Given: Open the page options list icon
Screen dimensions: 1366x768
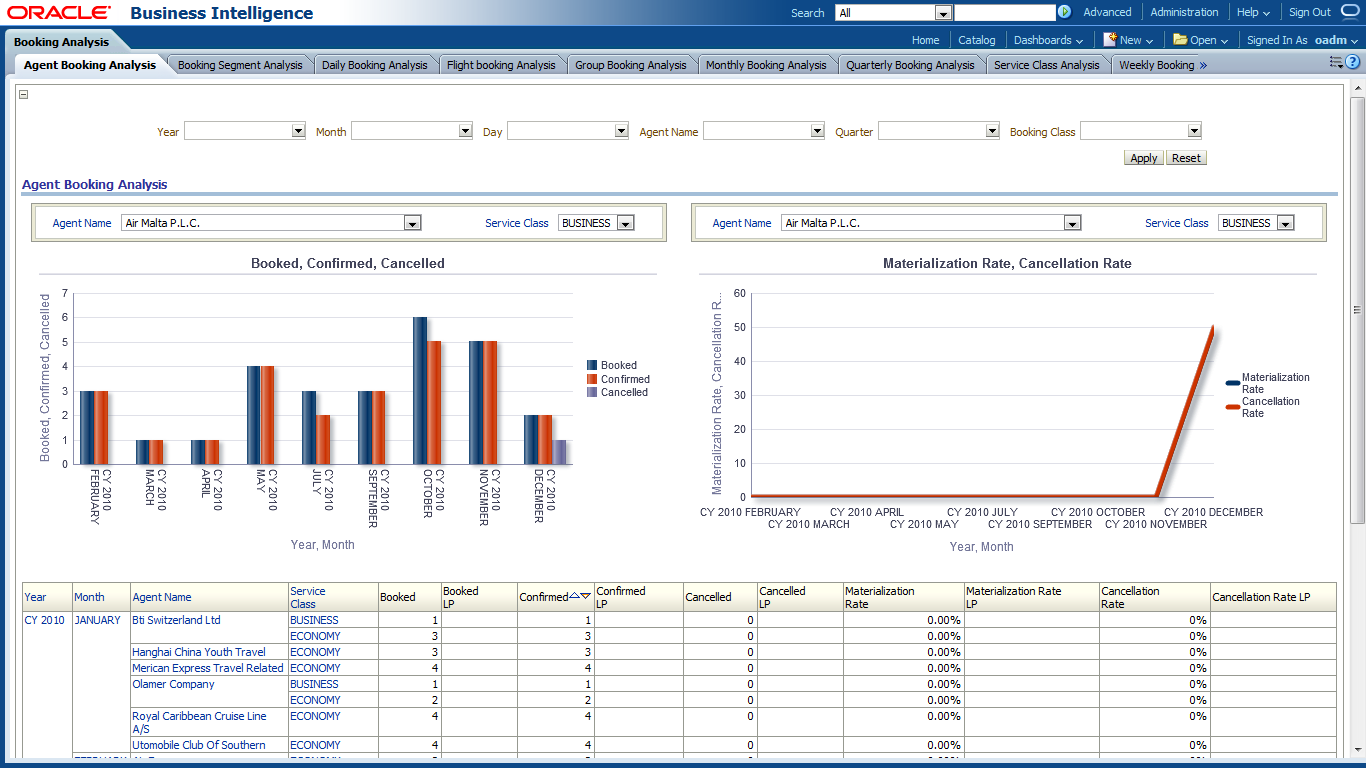Looking at the screenshot, I should coord(1336,62).
